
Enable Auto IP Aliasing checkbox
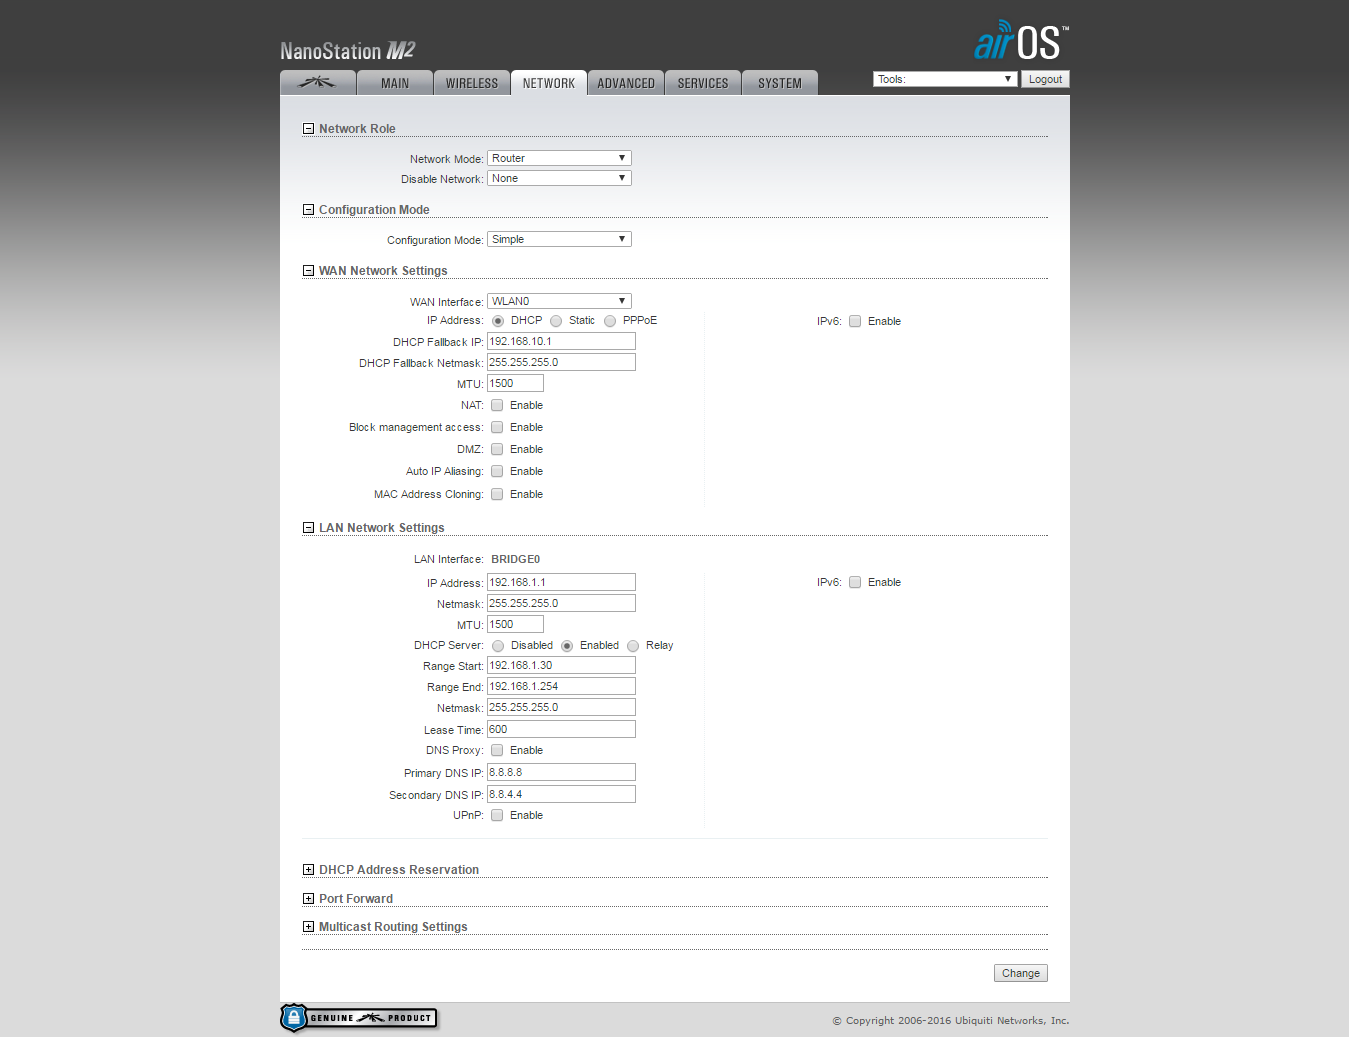tap(497, 471)
